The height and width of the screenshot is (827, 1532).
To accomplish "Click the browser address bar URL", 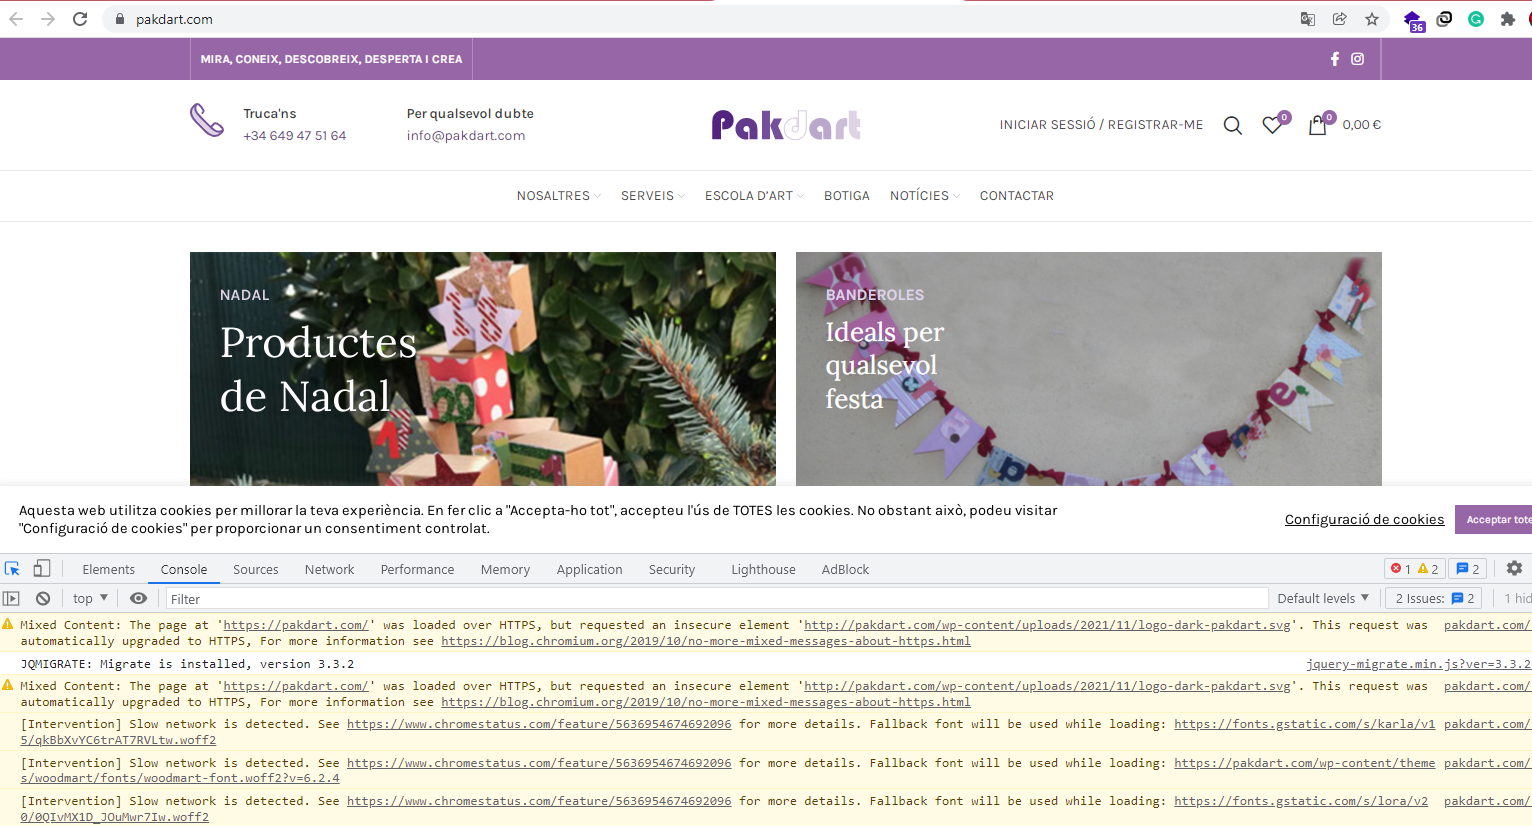I will click(174, 19).
